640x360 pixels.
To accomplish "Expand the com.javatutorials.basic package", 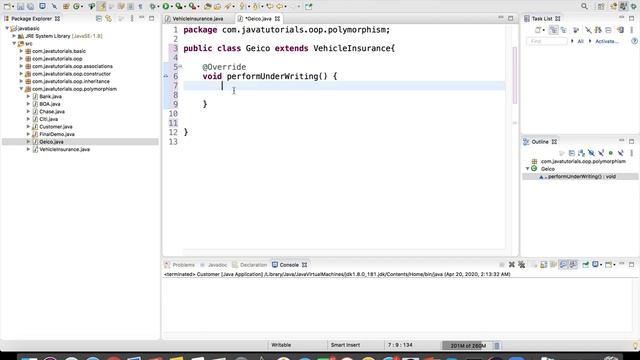I will coord(21,51).
